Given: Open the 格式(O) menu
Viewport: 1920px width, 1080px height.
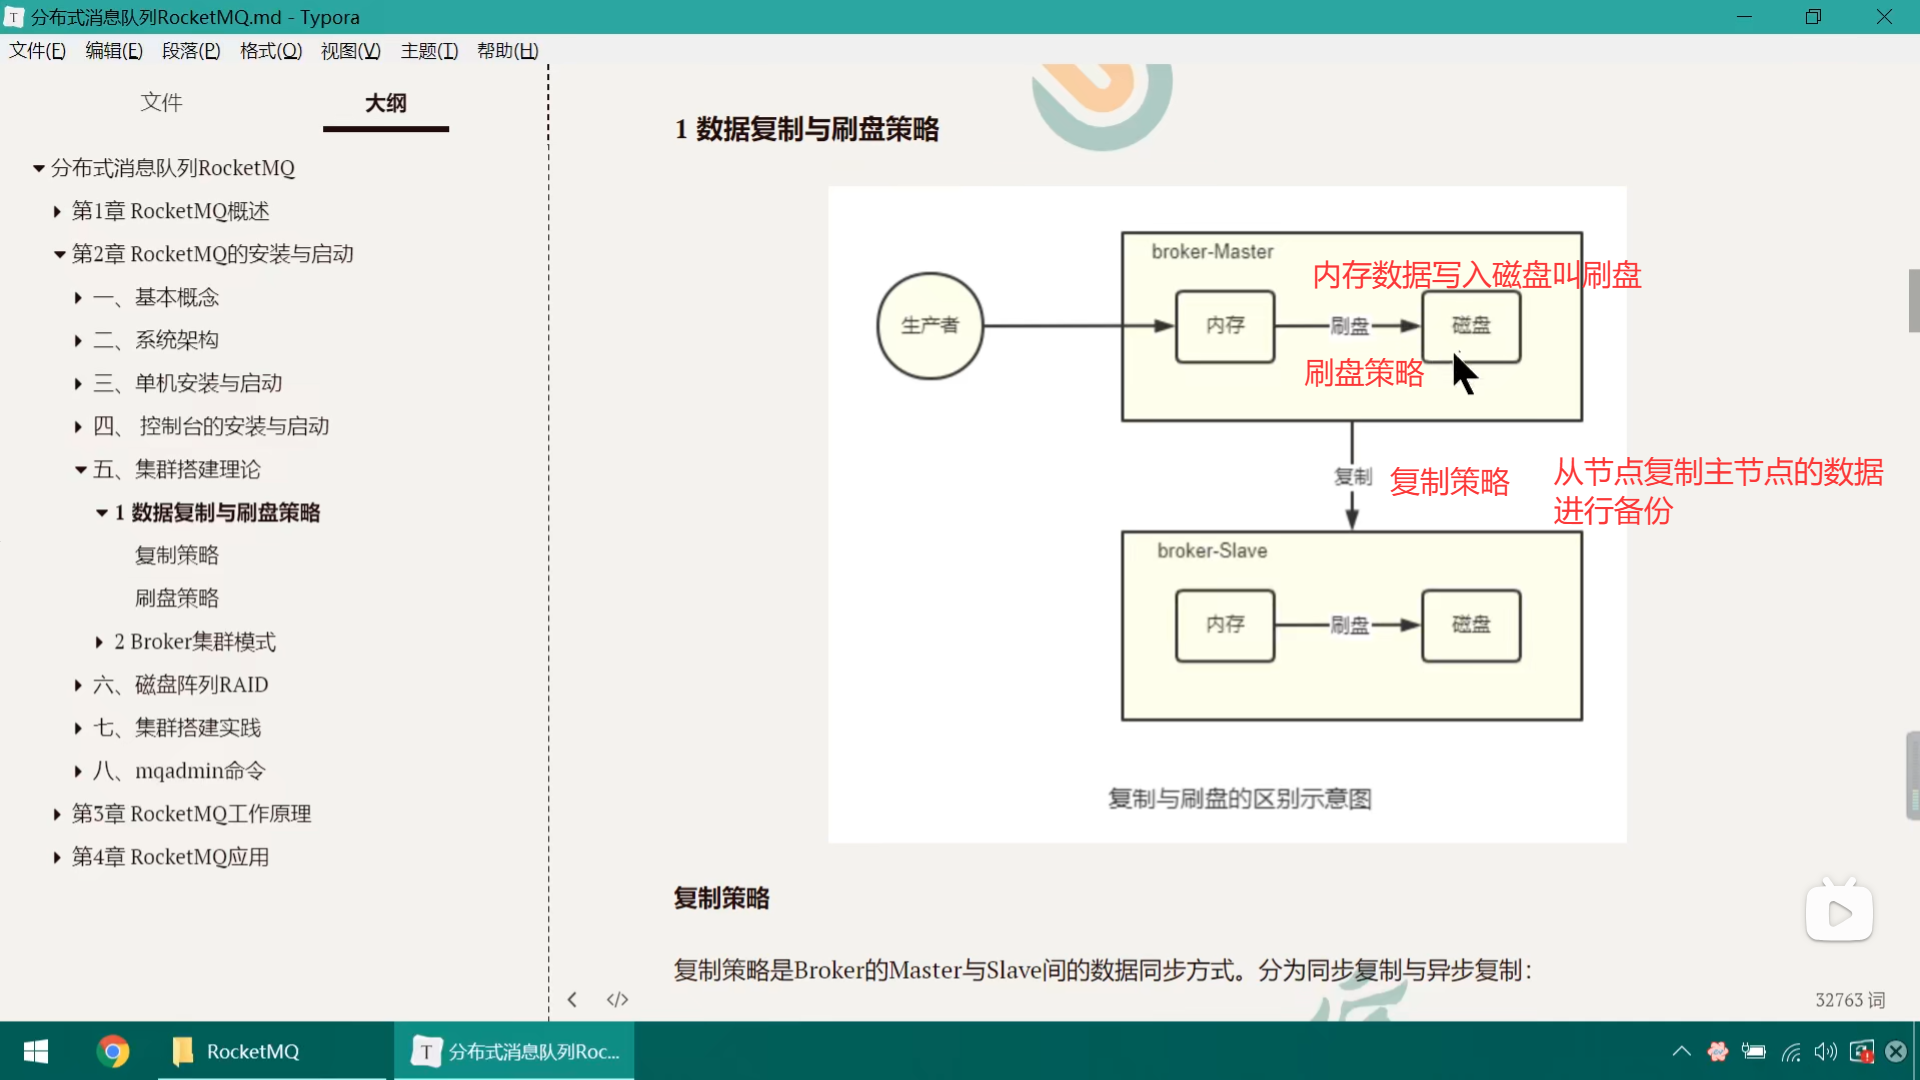Looking at the screenshot, I should [x=270, y=50].
